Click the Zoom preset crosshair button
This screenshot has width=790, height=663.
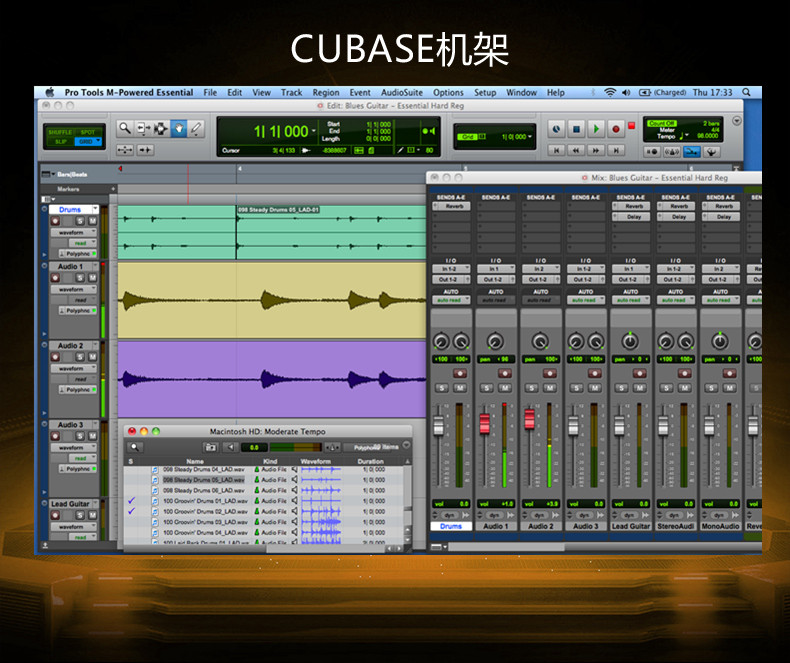[x=124, y=150]
